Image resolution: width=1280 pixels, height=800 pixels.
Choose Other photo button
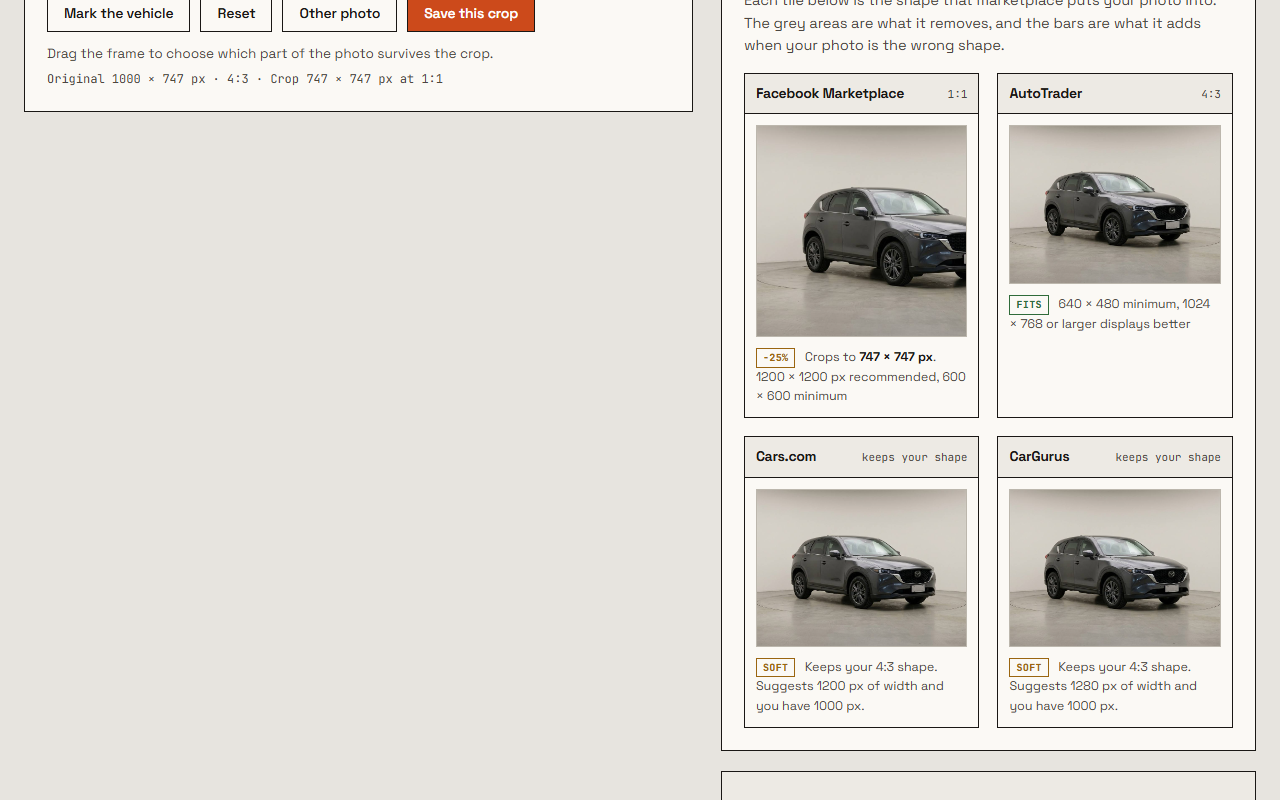coord(339,14)
